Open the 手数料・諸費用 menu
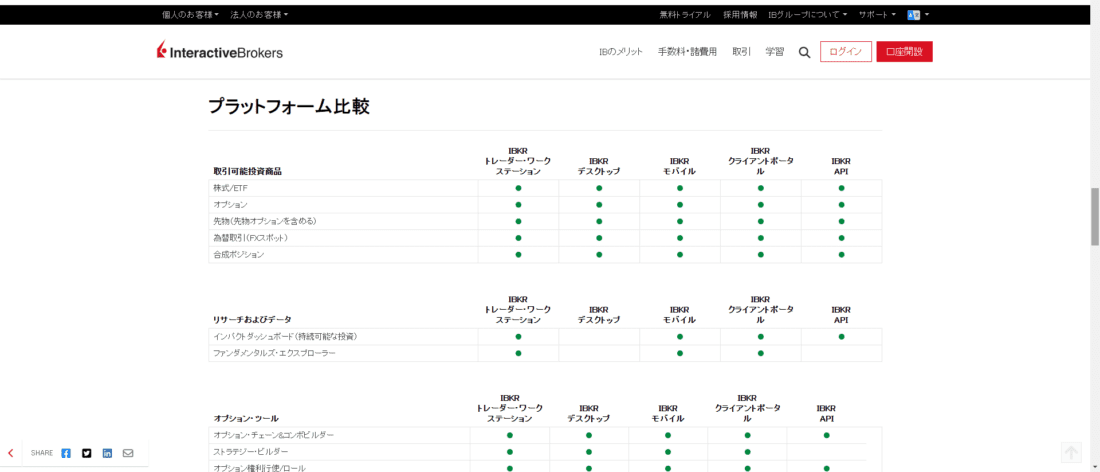Viewport: 1100px width, 472px height. pos(687,52)
